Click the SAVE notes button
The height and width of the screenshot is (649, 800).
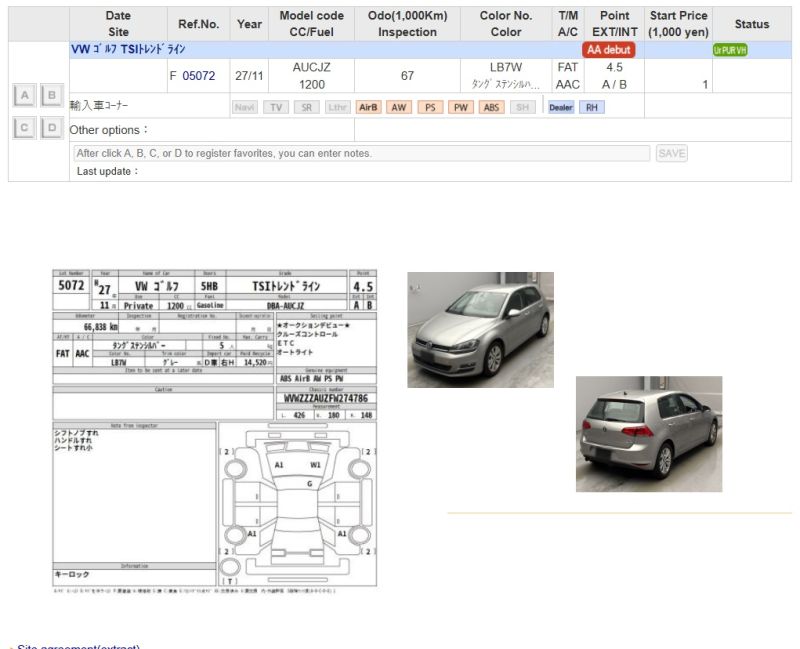(x=671, y=153)
